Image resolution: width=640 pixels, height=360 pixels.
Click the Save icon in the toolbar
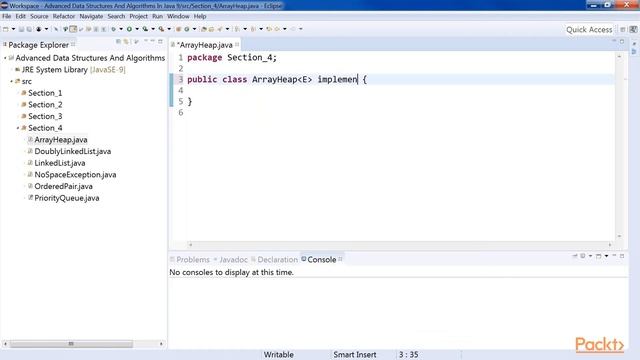click(21, 29)
